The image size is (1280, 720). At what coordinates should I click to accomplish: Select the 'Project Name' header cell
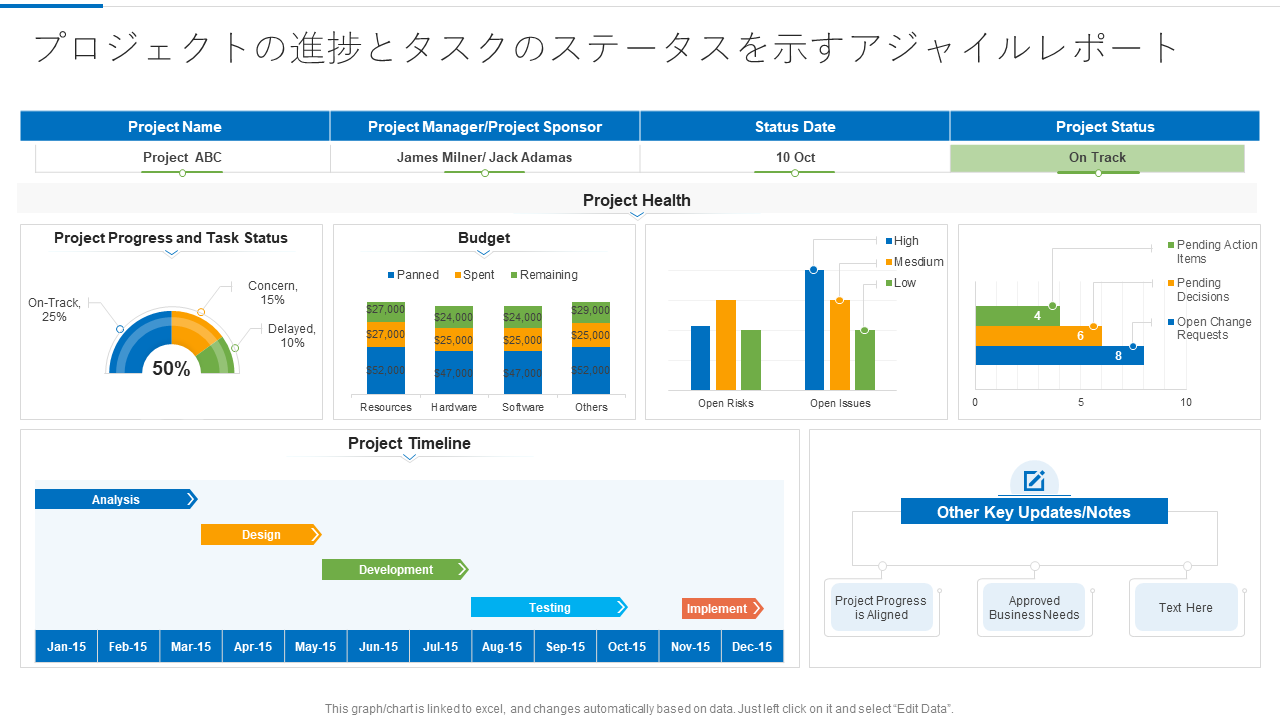pos(175,126)
